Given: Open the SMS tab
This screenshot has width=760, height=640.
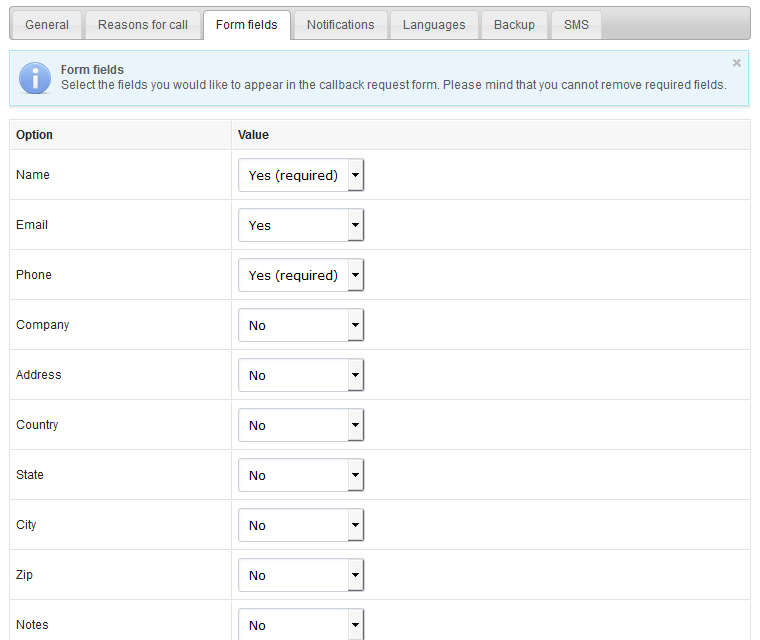Looking at the screenshot, I should [576, 25].
